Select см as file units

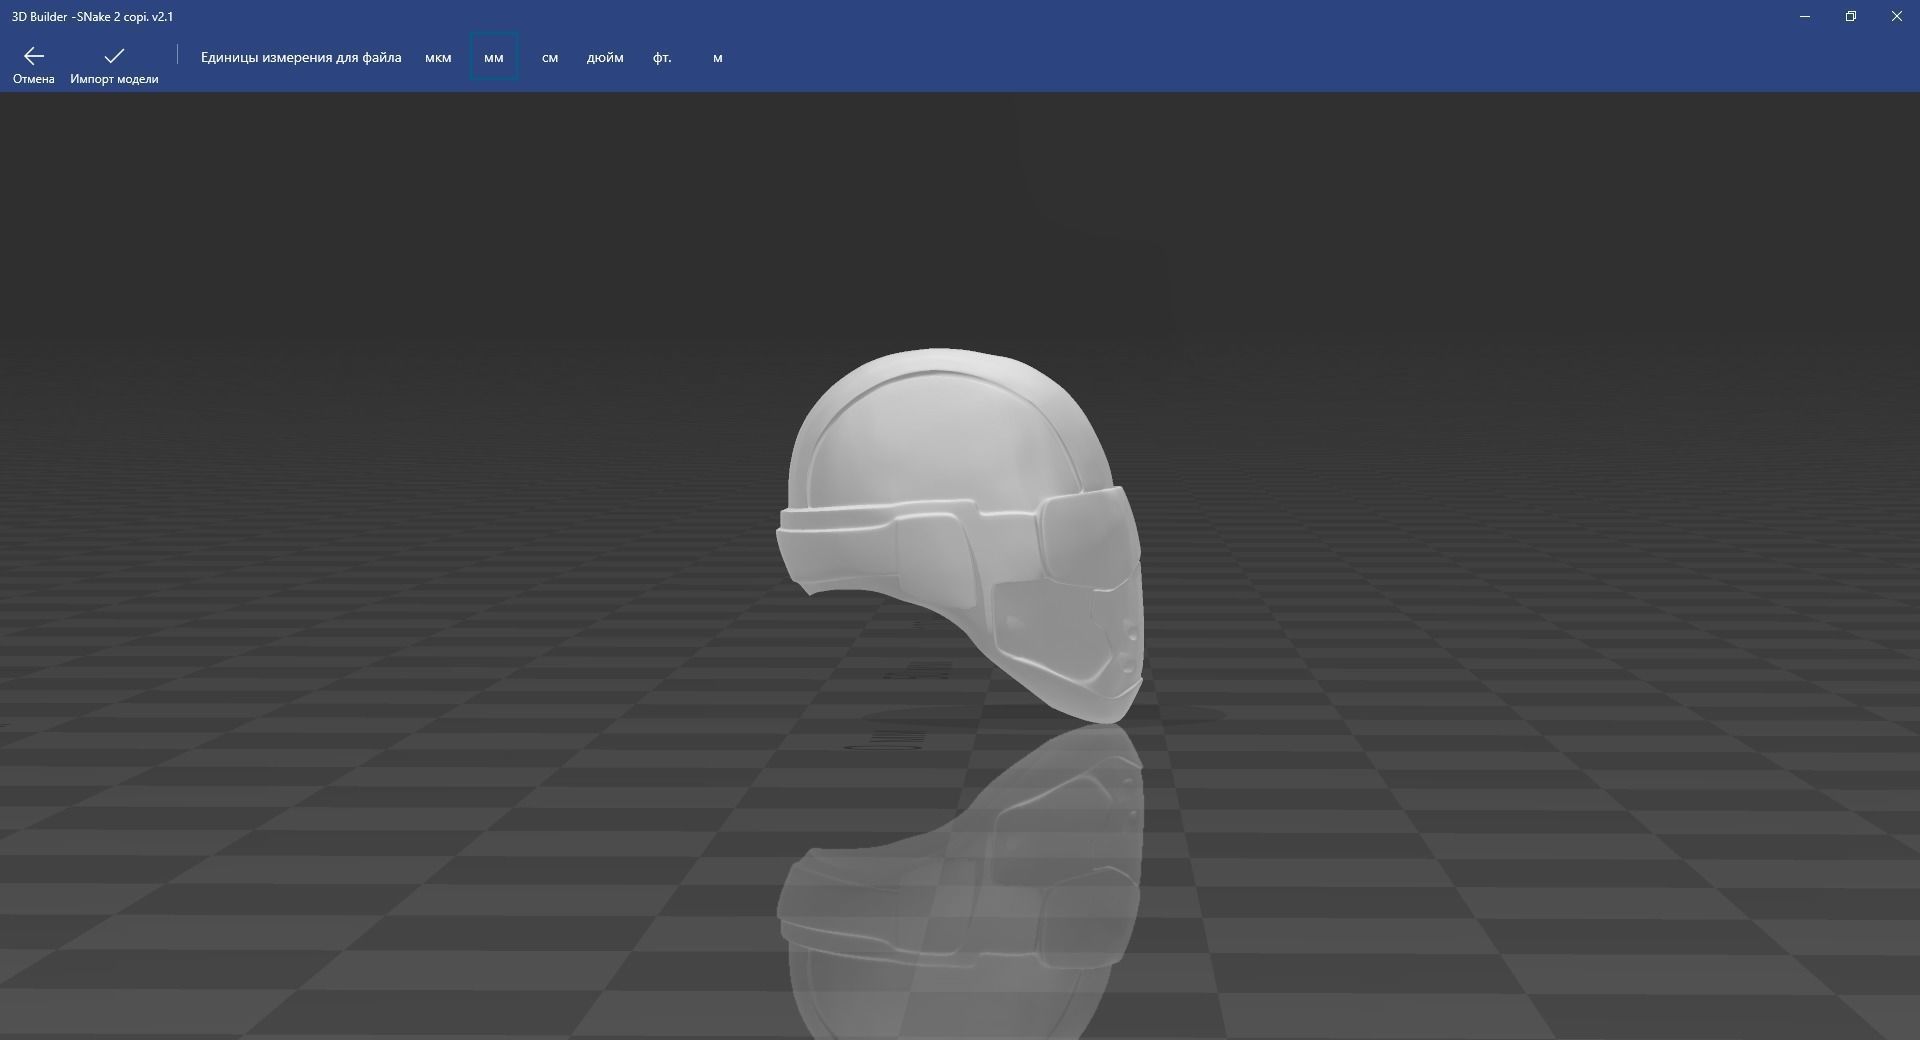(550, 57)
